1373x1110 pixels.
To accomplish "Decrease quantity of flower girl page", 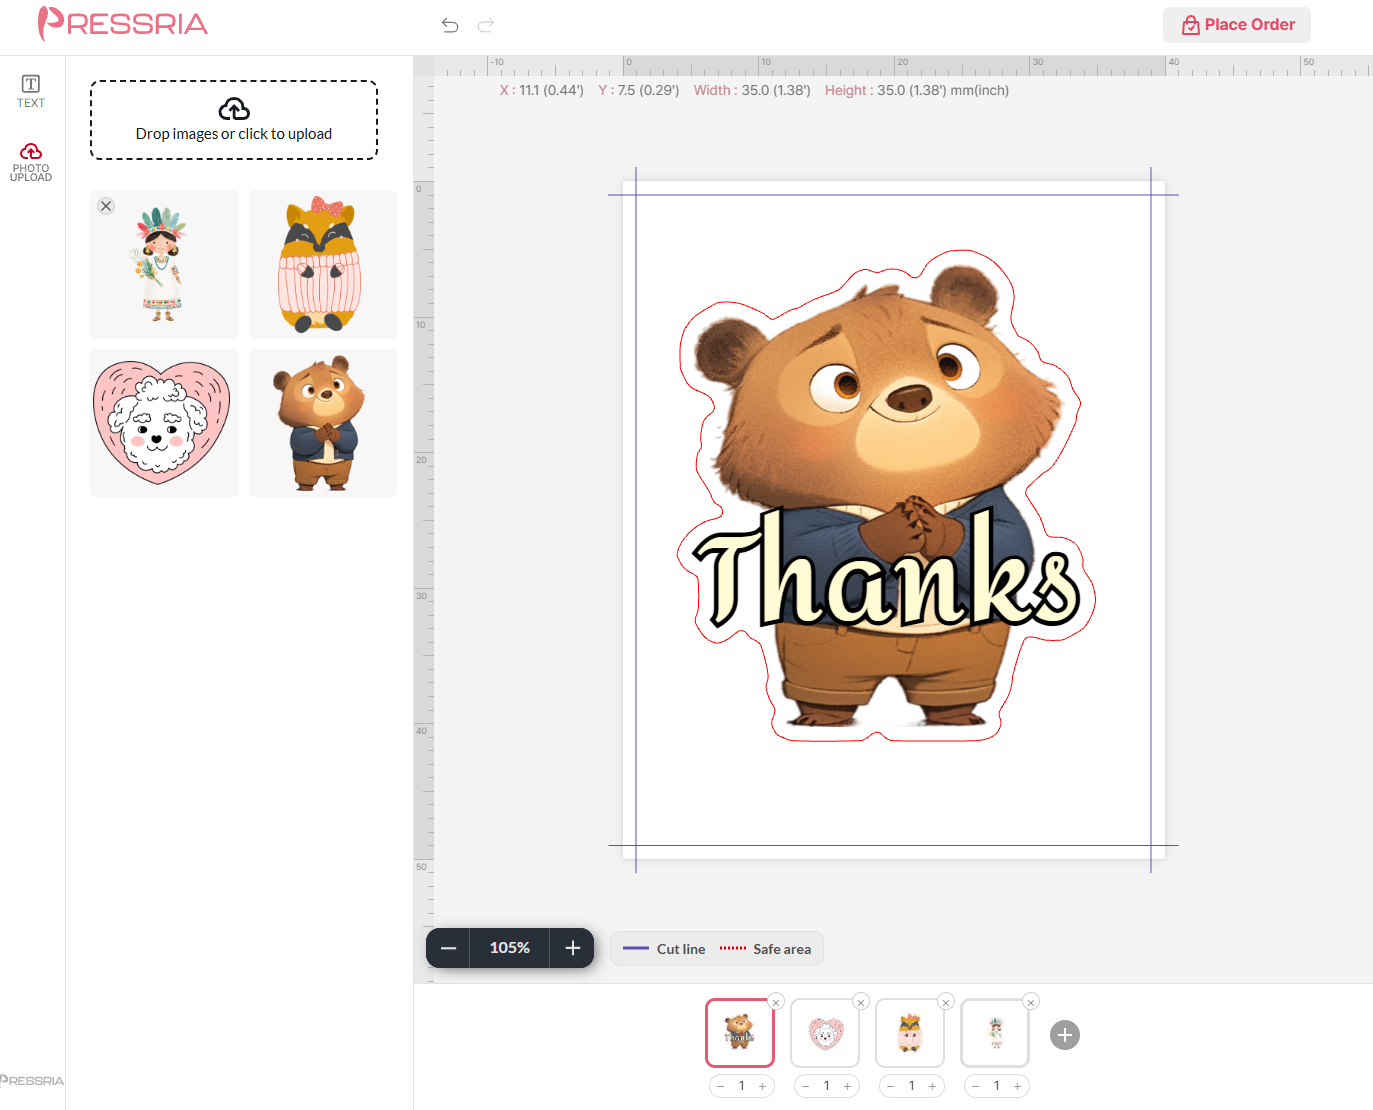I will coord(975,1086).
